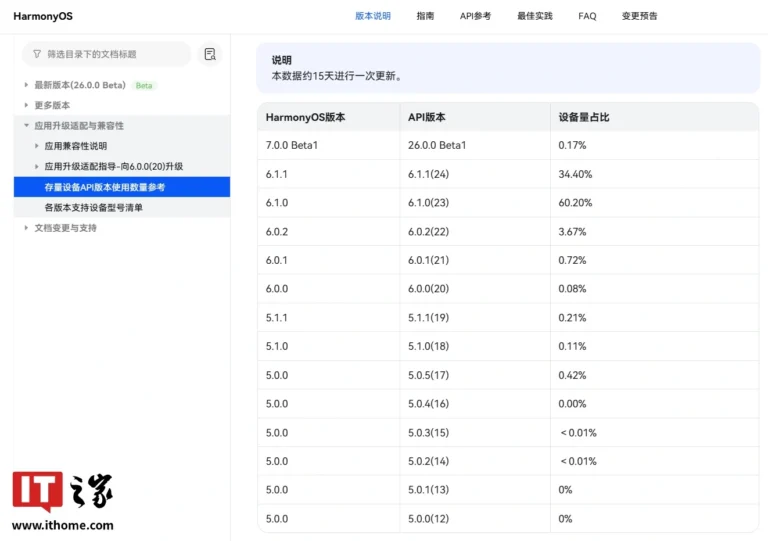Click the 说明 note heading
The width and height of the screenshot is (768, 541).
pyautogui.click(x=282, y=60)
